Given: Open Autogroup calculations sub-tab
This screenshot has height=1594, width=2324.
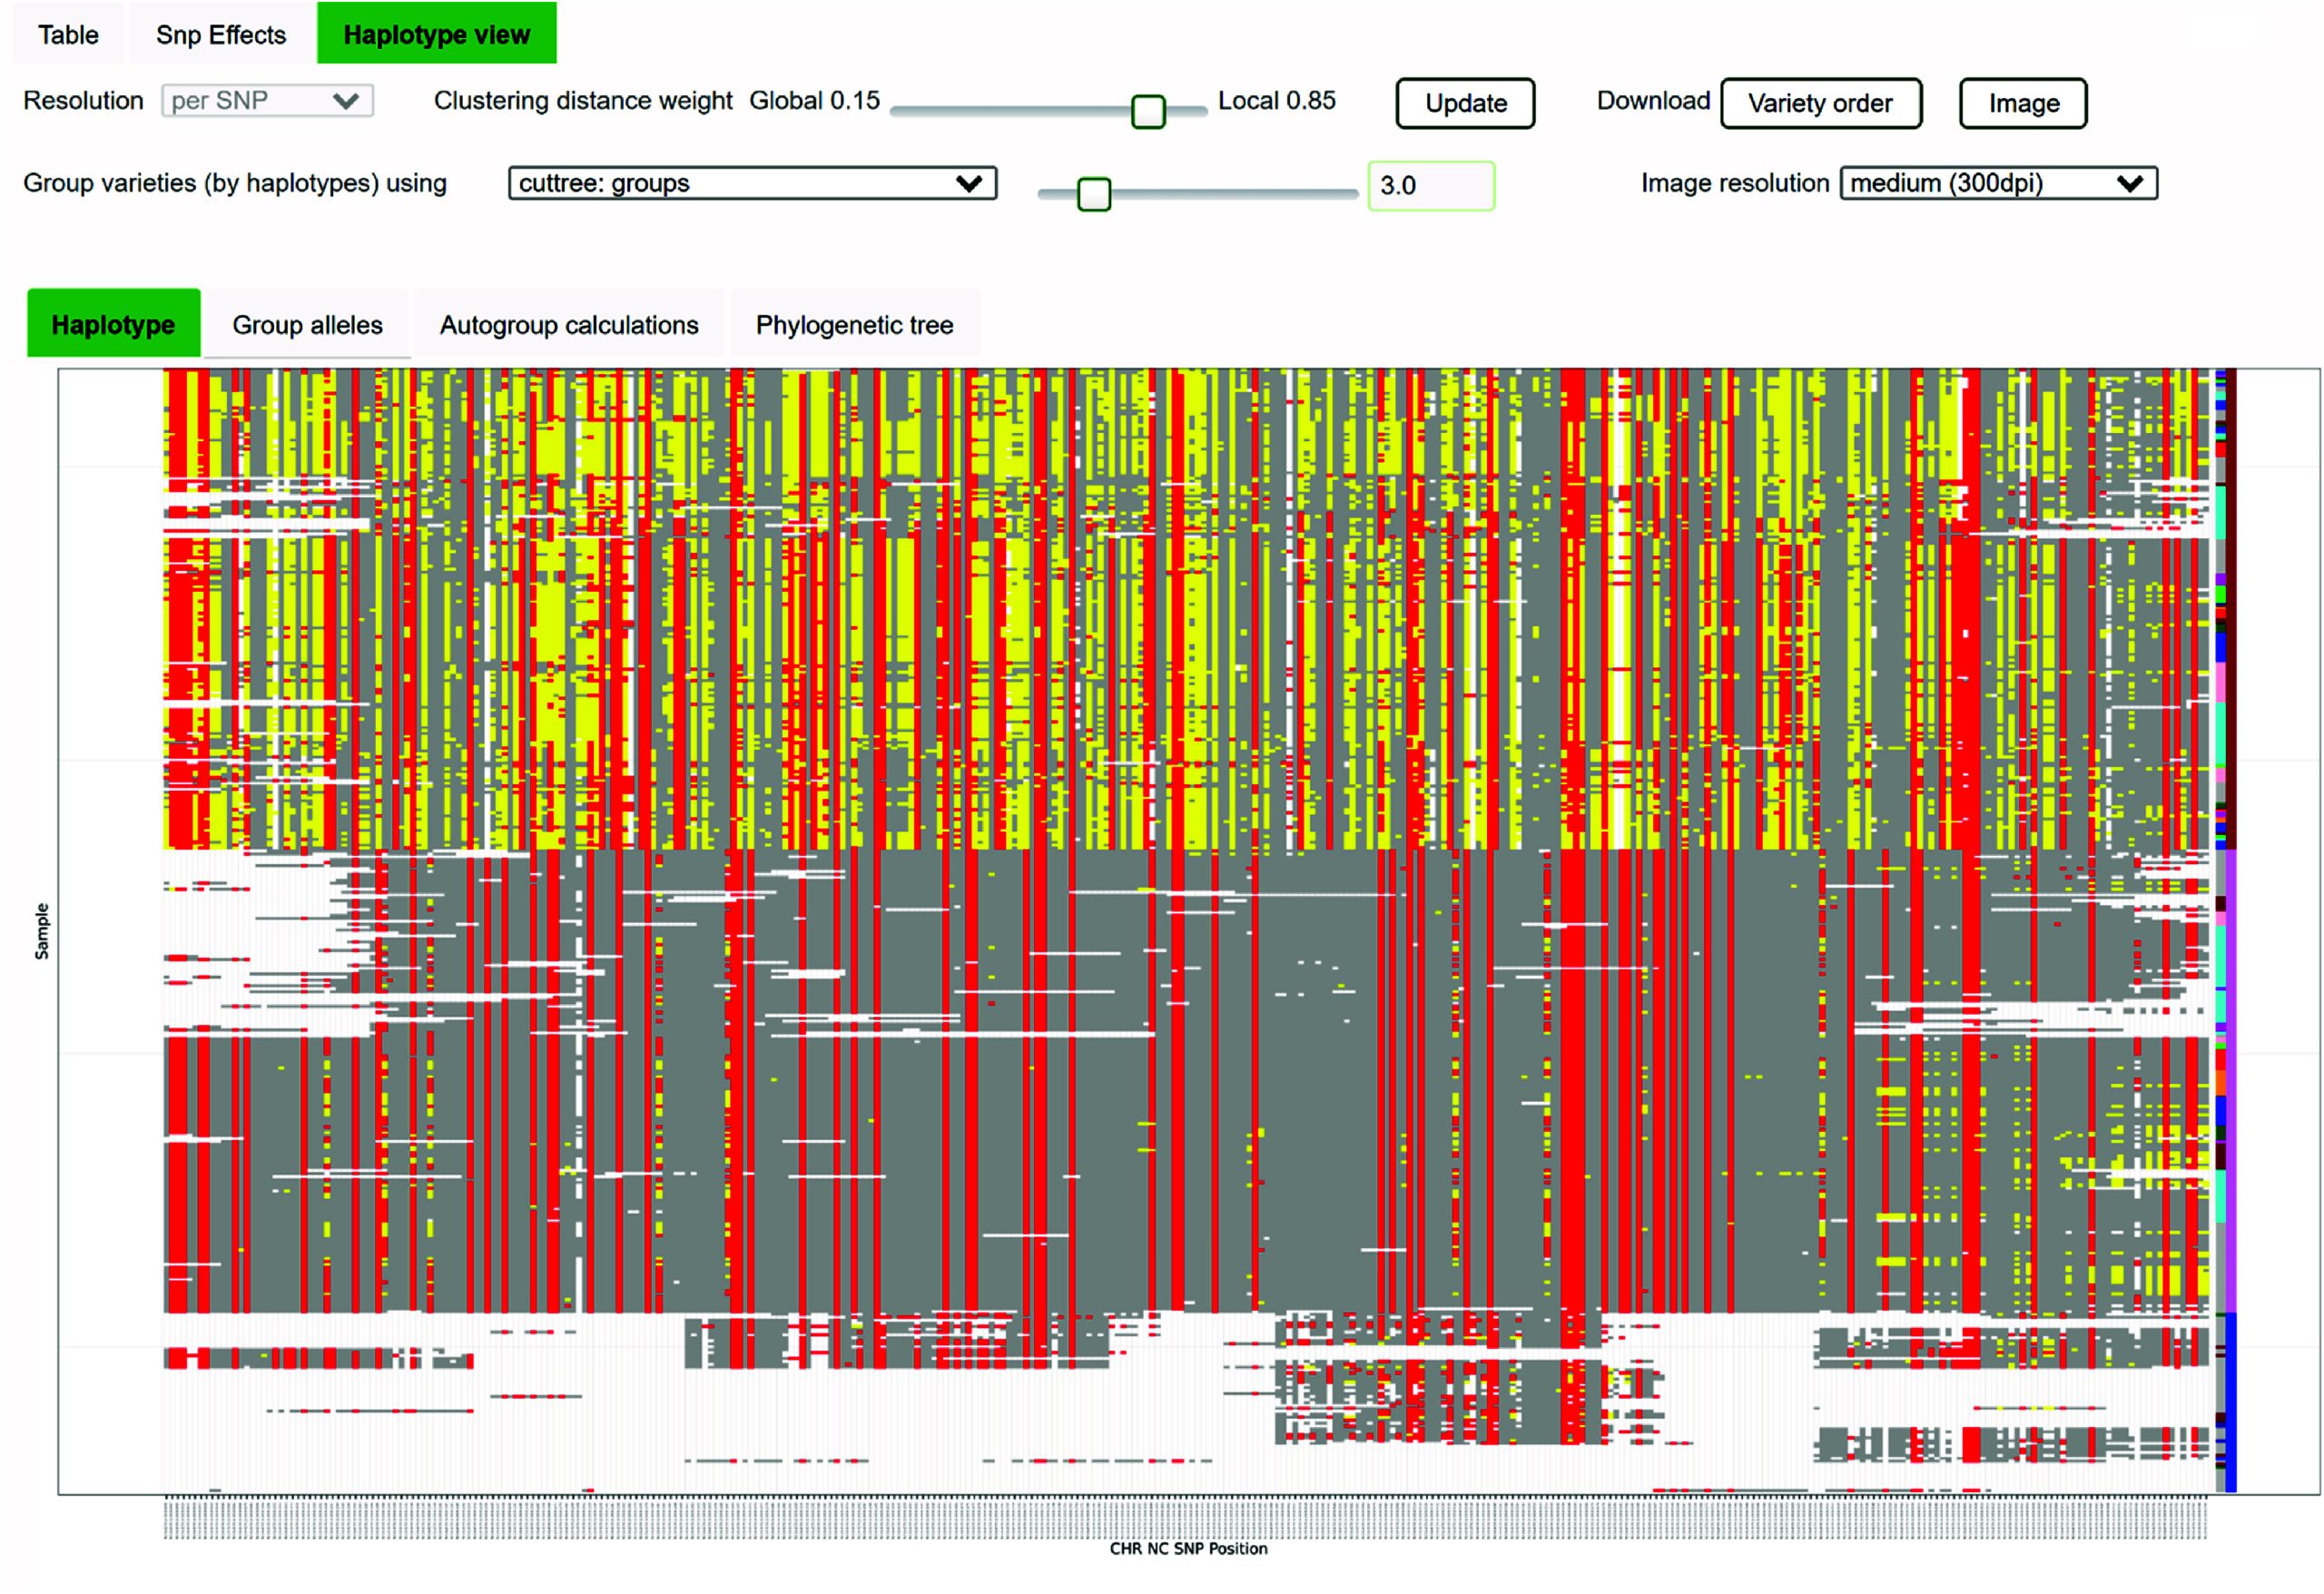Looking at the screenshot, I should tap(569, 324).
